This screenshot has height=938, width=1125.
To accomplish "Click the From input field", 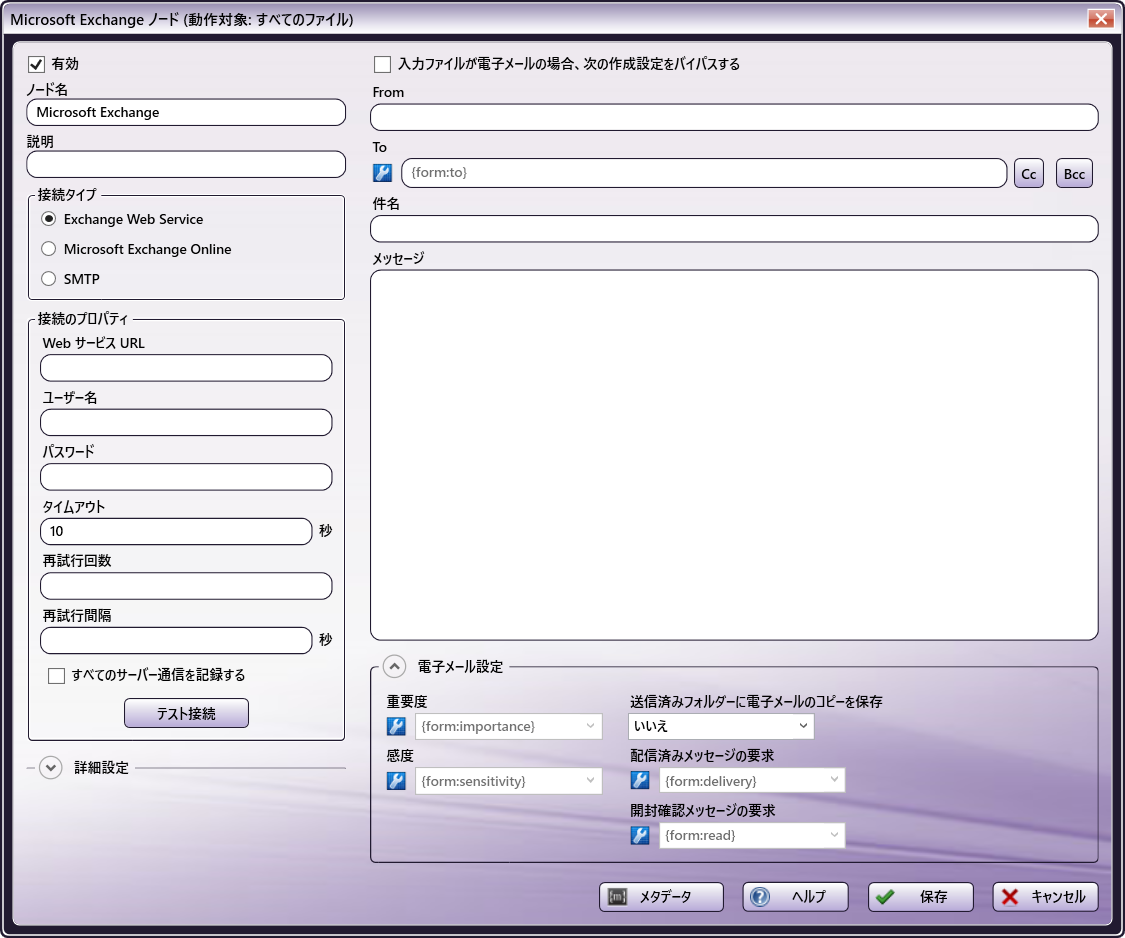I will point(734,118).
